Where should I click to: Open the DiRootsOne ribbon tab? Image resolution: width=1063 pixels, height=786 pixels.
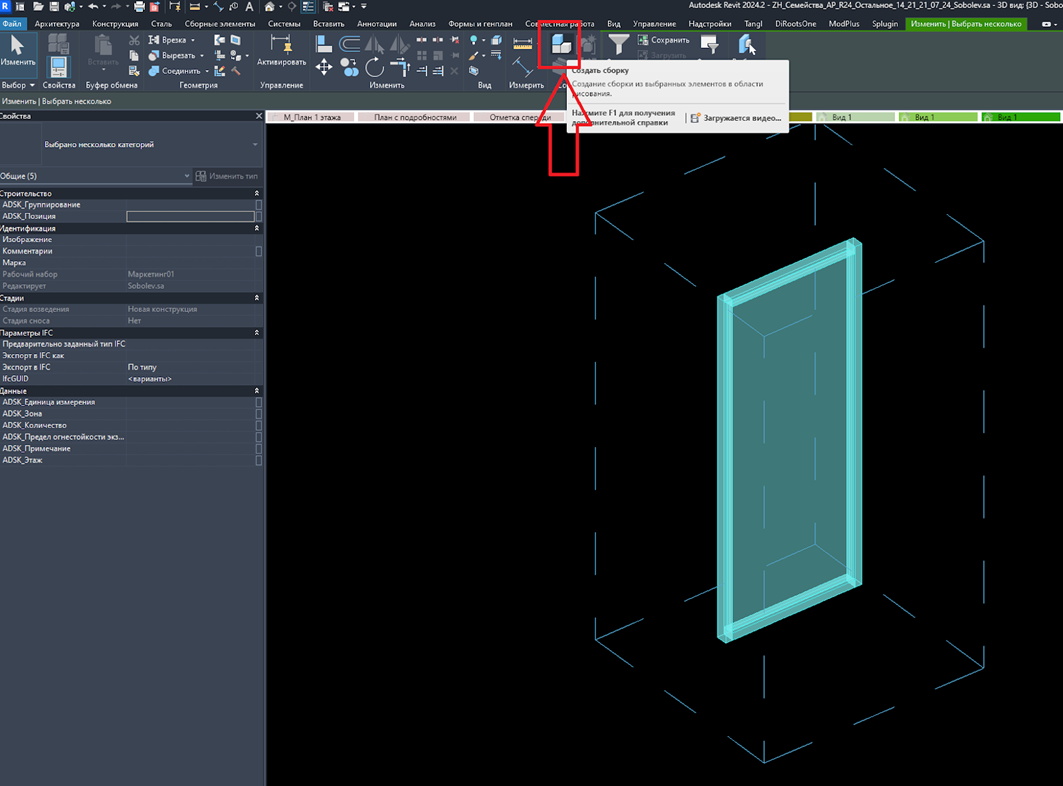point(795,24)
